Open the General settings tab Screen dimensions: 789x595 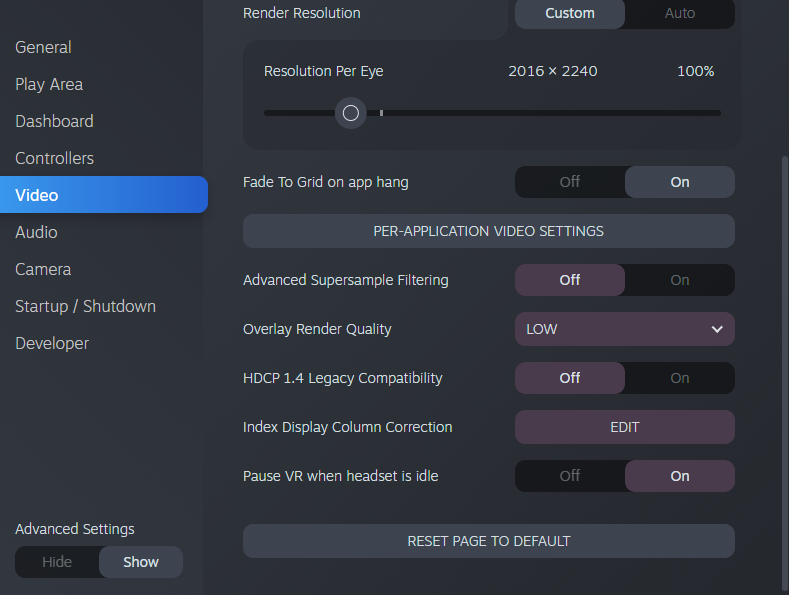click(x=43, y=47)
